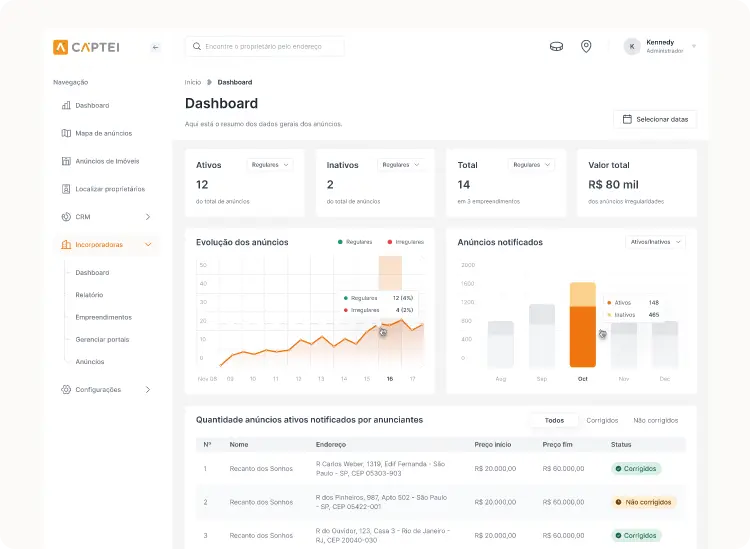
Task: Toggle Irregulares legend in Evolução chart
Action: point(406,242)
